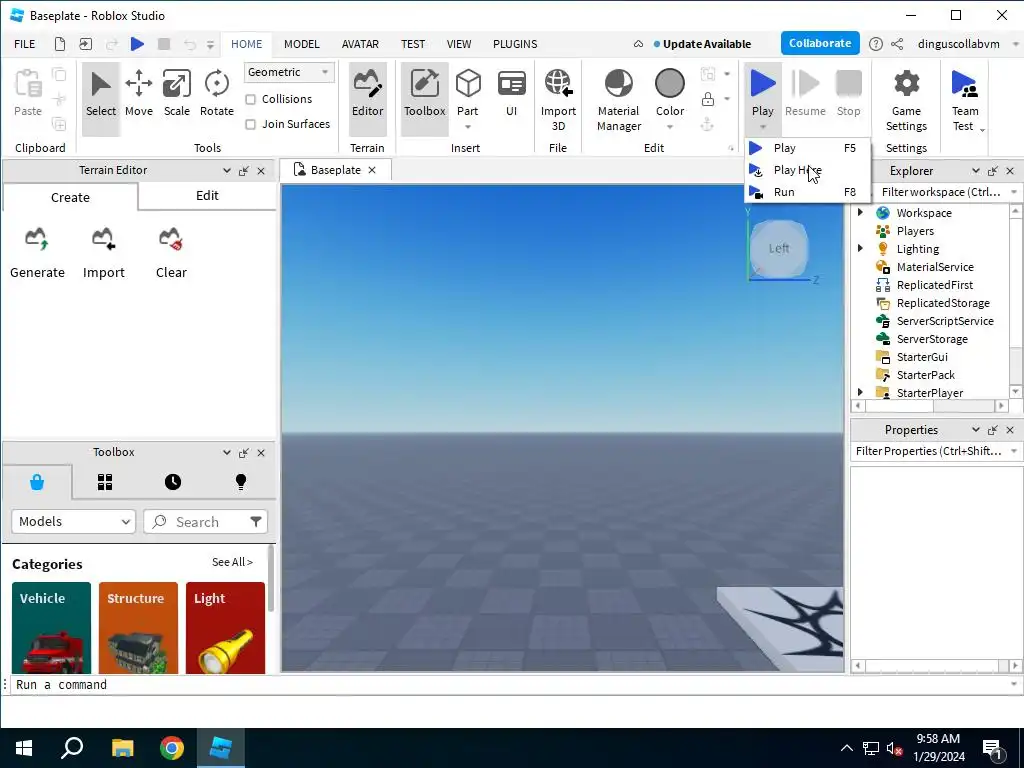The width and height of the screenshot is (1024, 768).
Task: Click the Collaborate button
Action: (820, 43)
